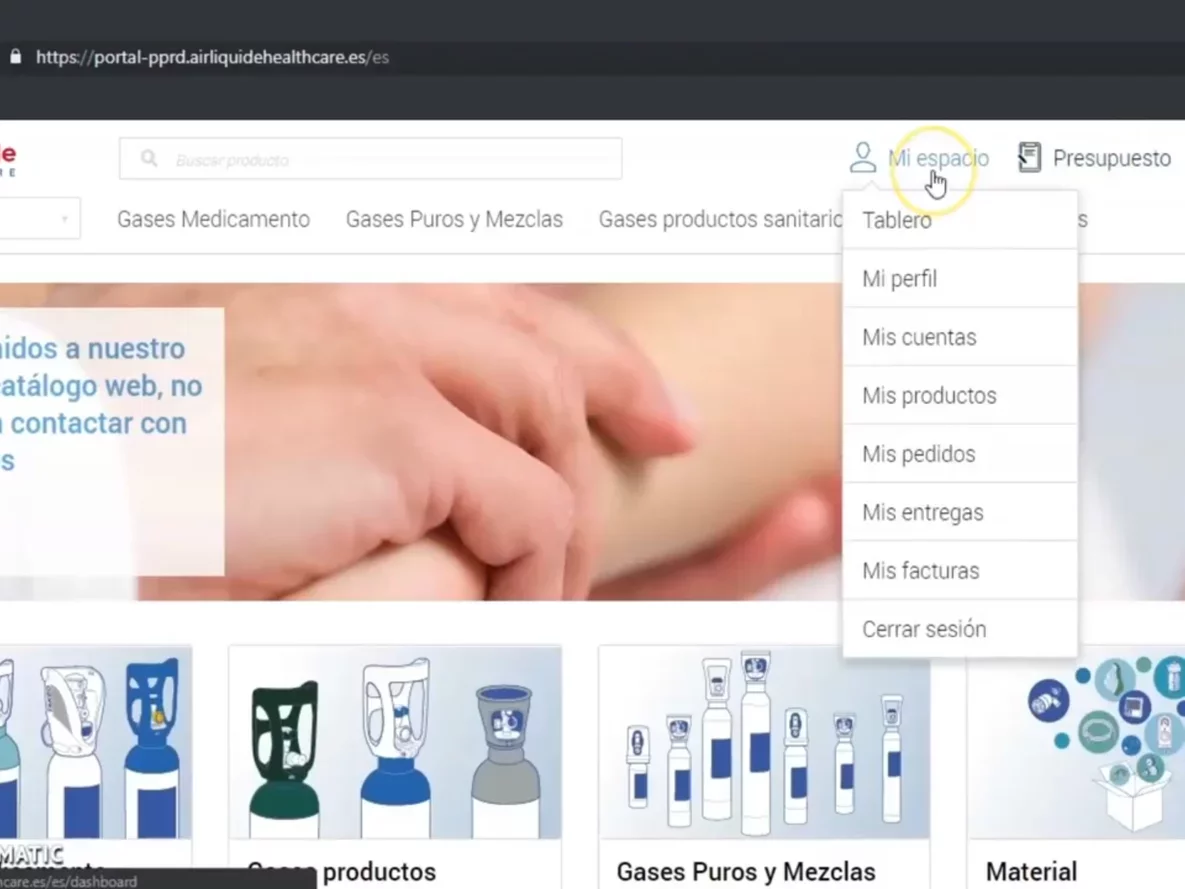Screen dimensions: 1185x889
Task: View Mis facturas from the menu
Action: point(920,571)
